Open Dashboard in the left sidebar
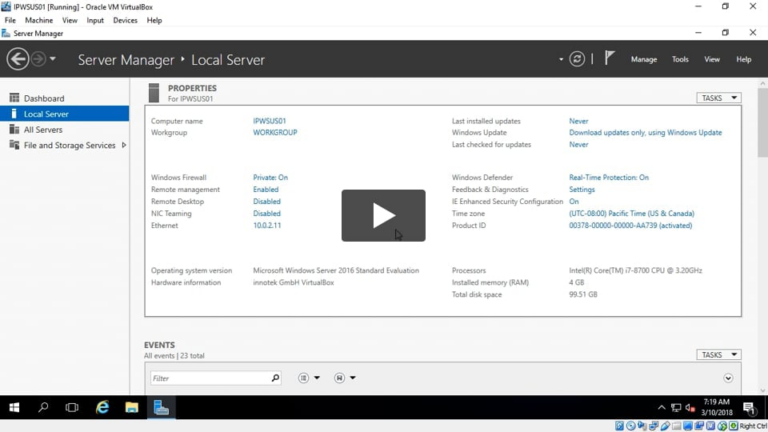Screen dimensions: 768x432 (x=44, y=98)
